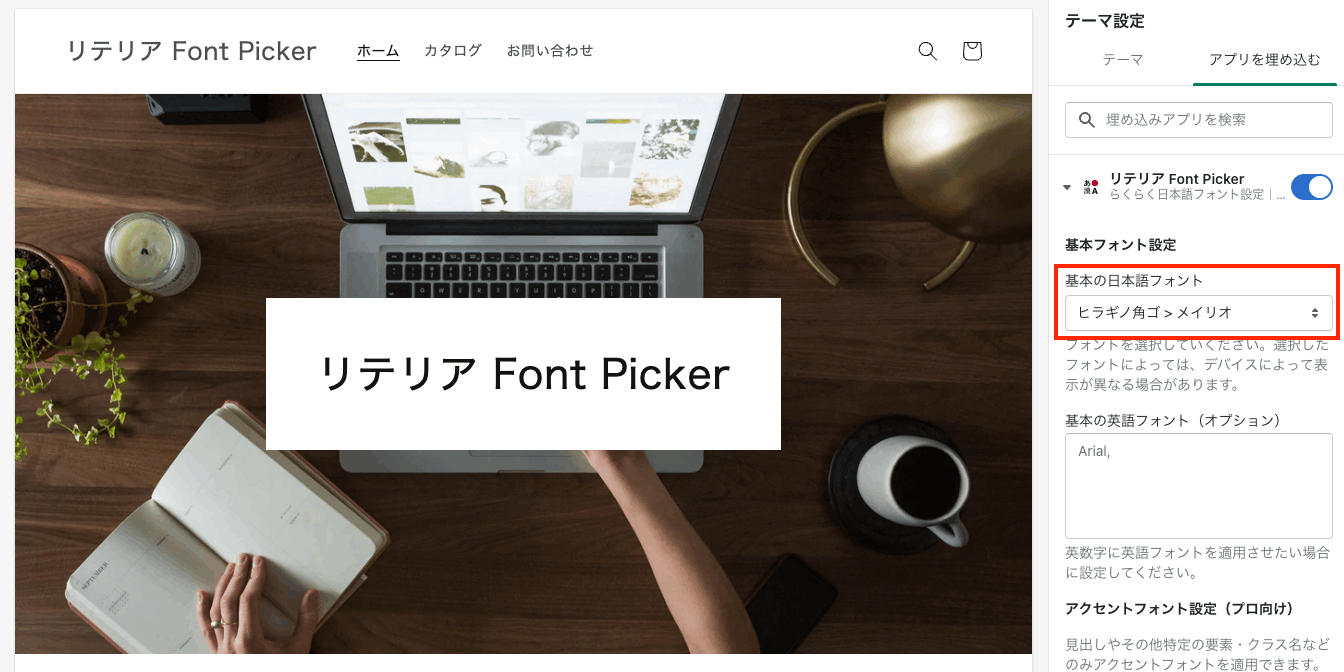Click the magnifier icon in embed search box
Screen dimensions: 1344x672
[x=1087, y=120]
